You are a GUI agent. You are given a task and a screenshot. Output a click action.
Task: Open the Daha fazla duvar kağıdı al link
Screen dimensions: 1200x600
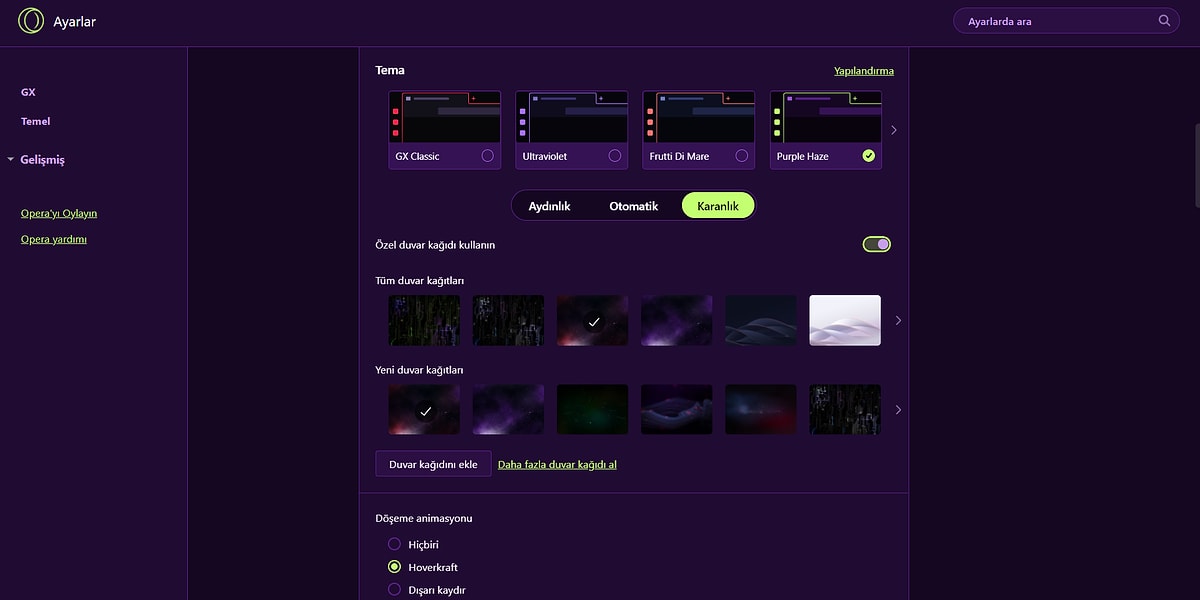click(557, 464)
